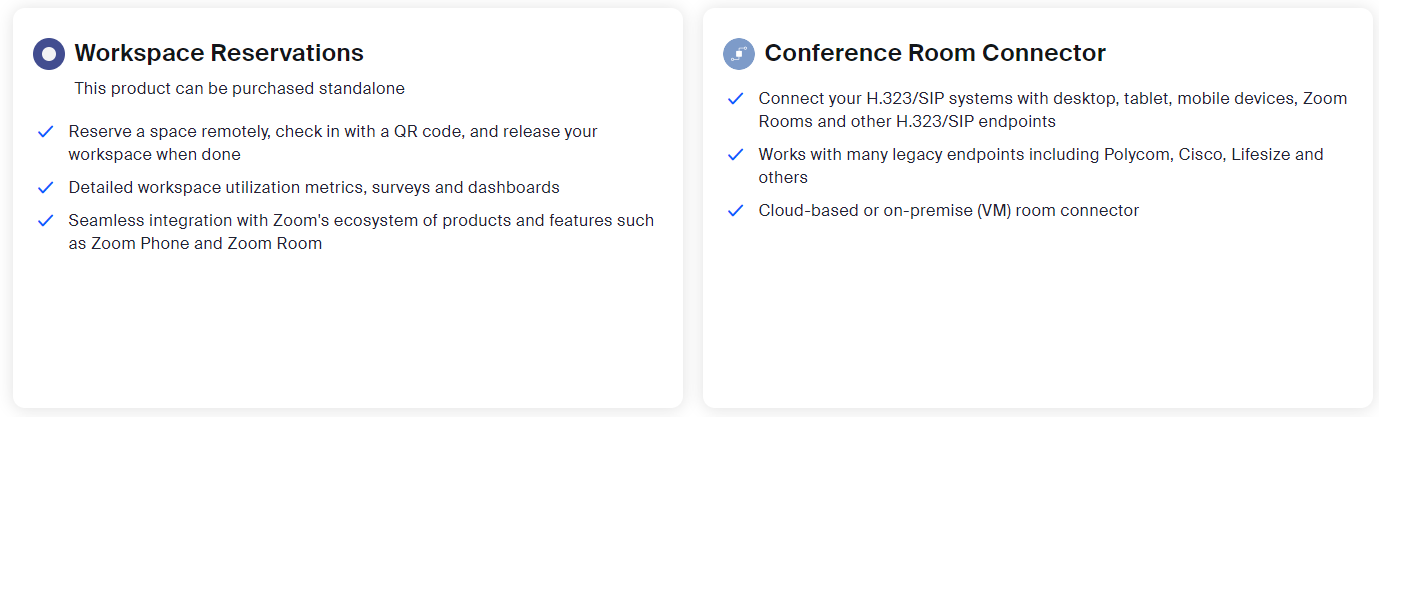The width and height of the screenshot is (1403, 605).
Task: Click checkmark beside Seamless integration with Zoom's ecosystem
Action: click(x=45, y=221)
